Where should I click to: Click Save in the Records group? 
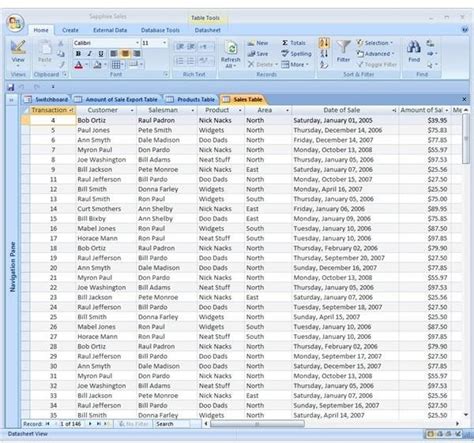258,54
